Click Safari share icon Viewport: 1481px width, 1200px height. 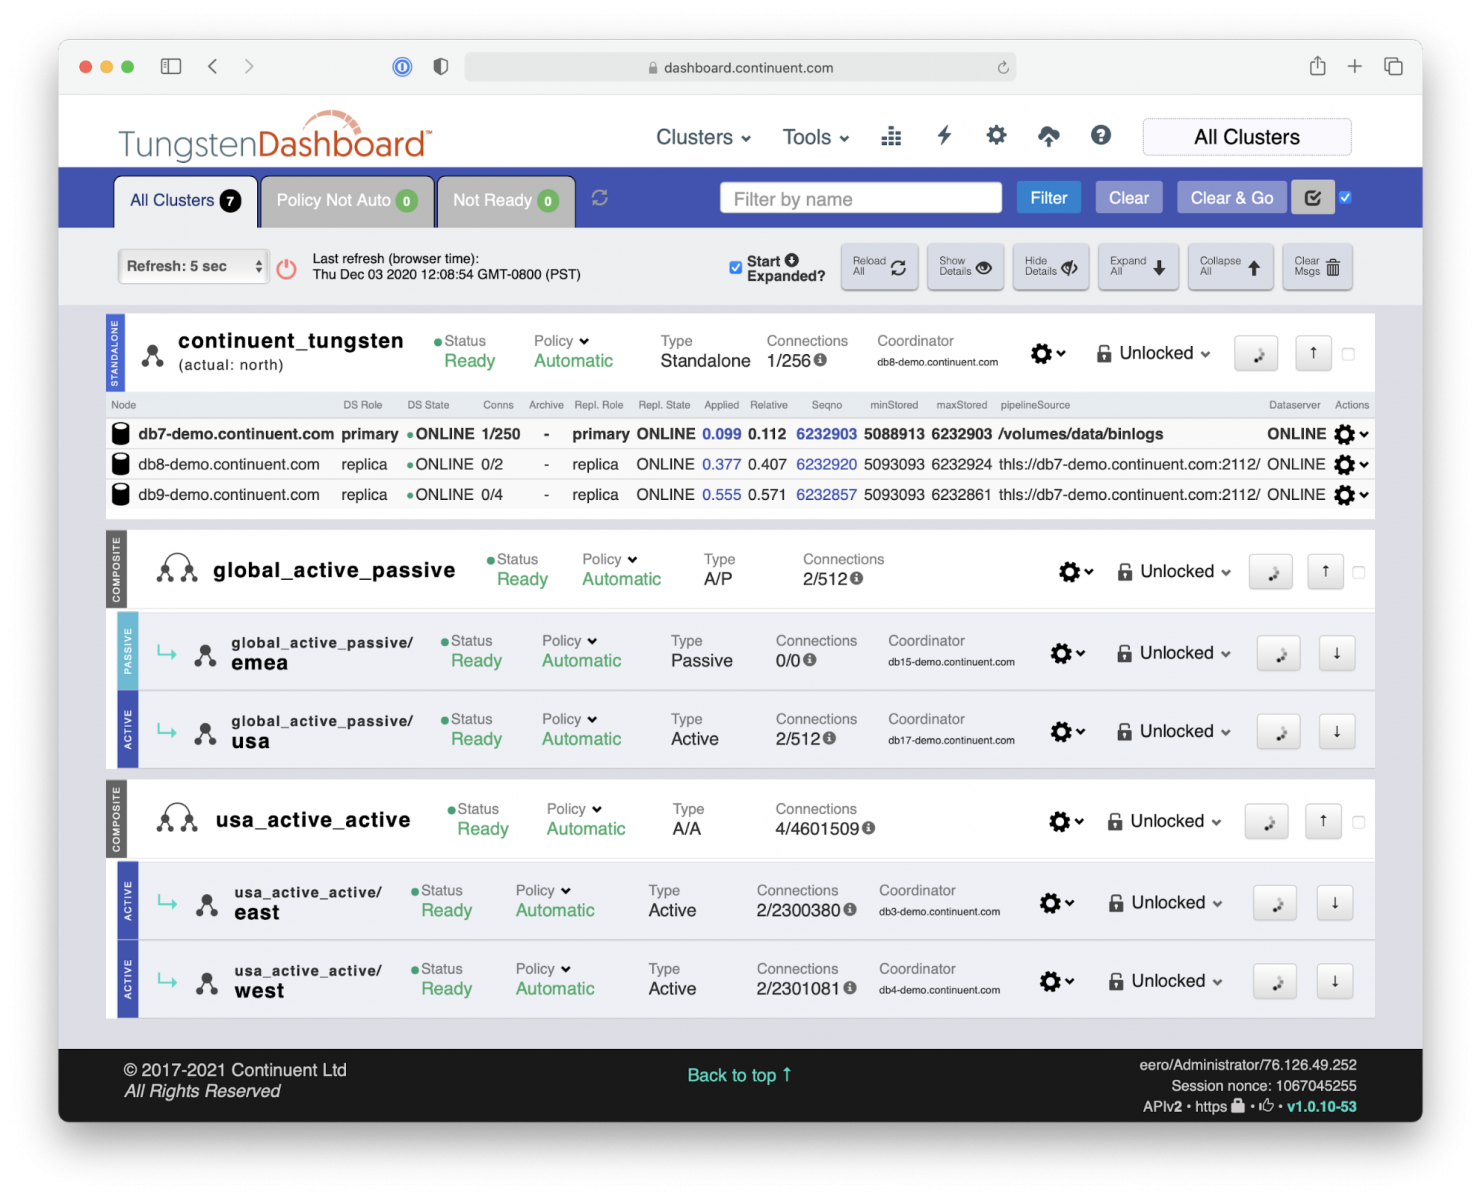click(1317, 66)
